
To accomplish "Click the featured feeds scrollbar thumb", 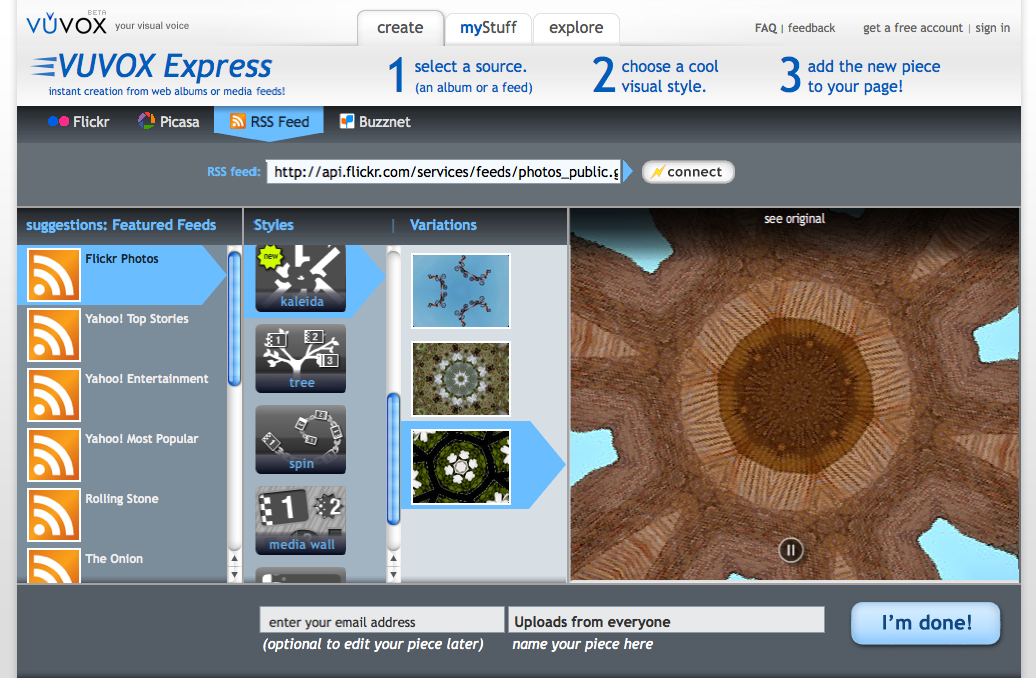I will click(x=234, y=319).
